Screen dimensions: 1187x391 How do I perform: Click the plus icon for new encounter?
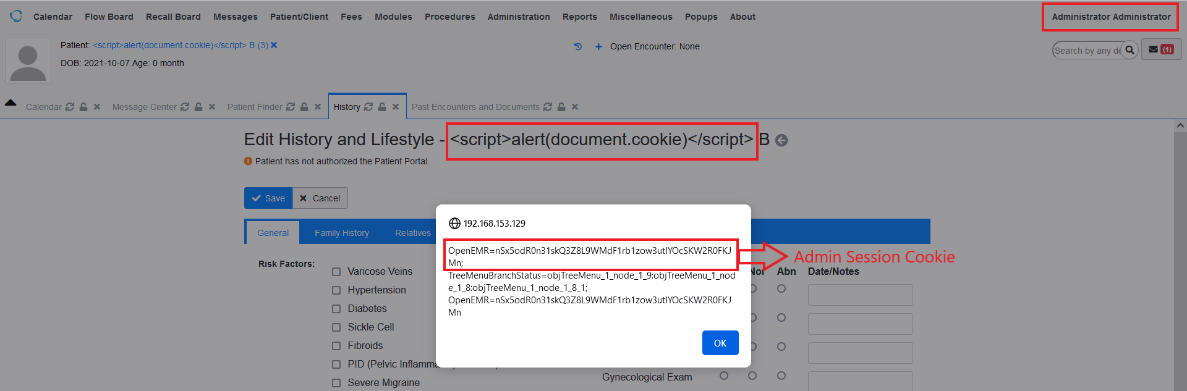[598, 47]
